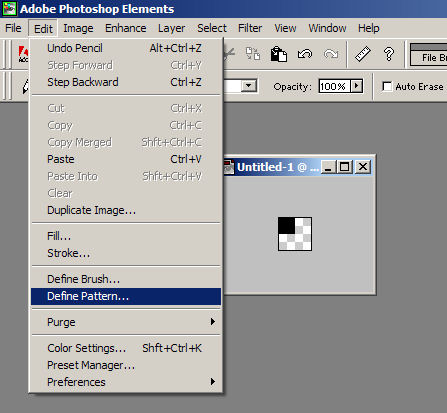
Task: Open the Help question mark icon
Action: (x=389, y=54)
